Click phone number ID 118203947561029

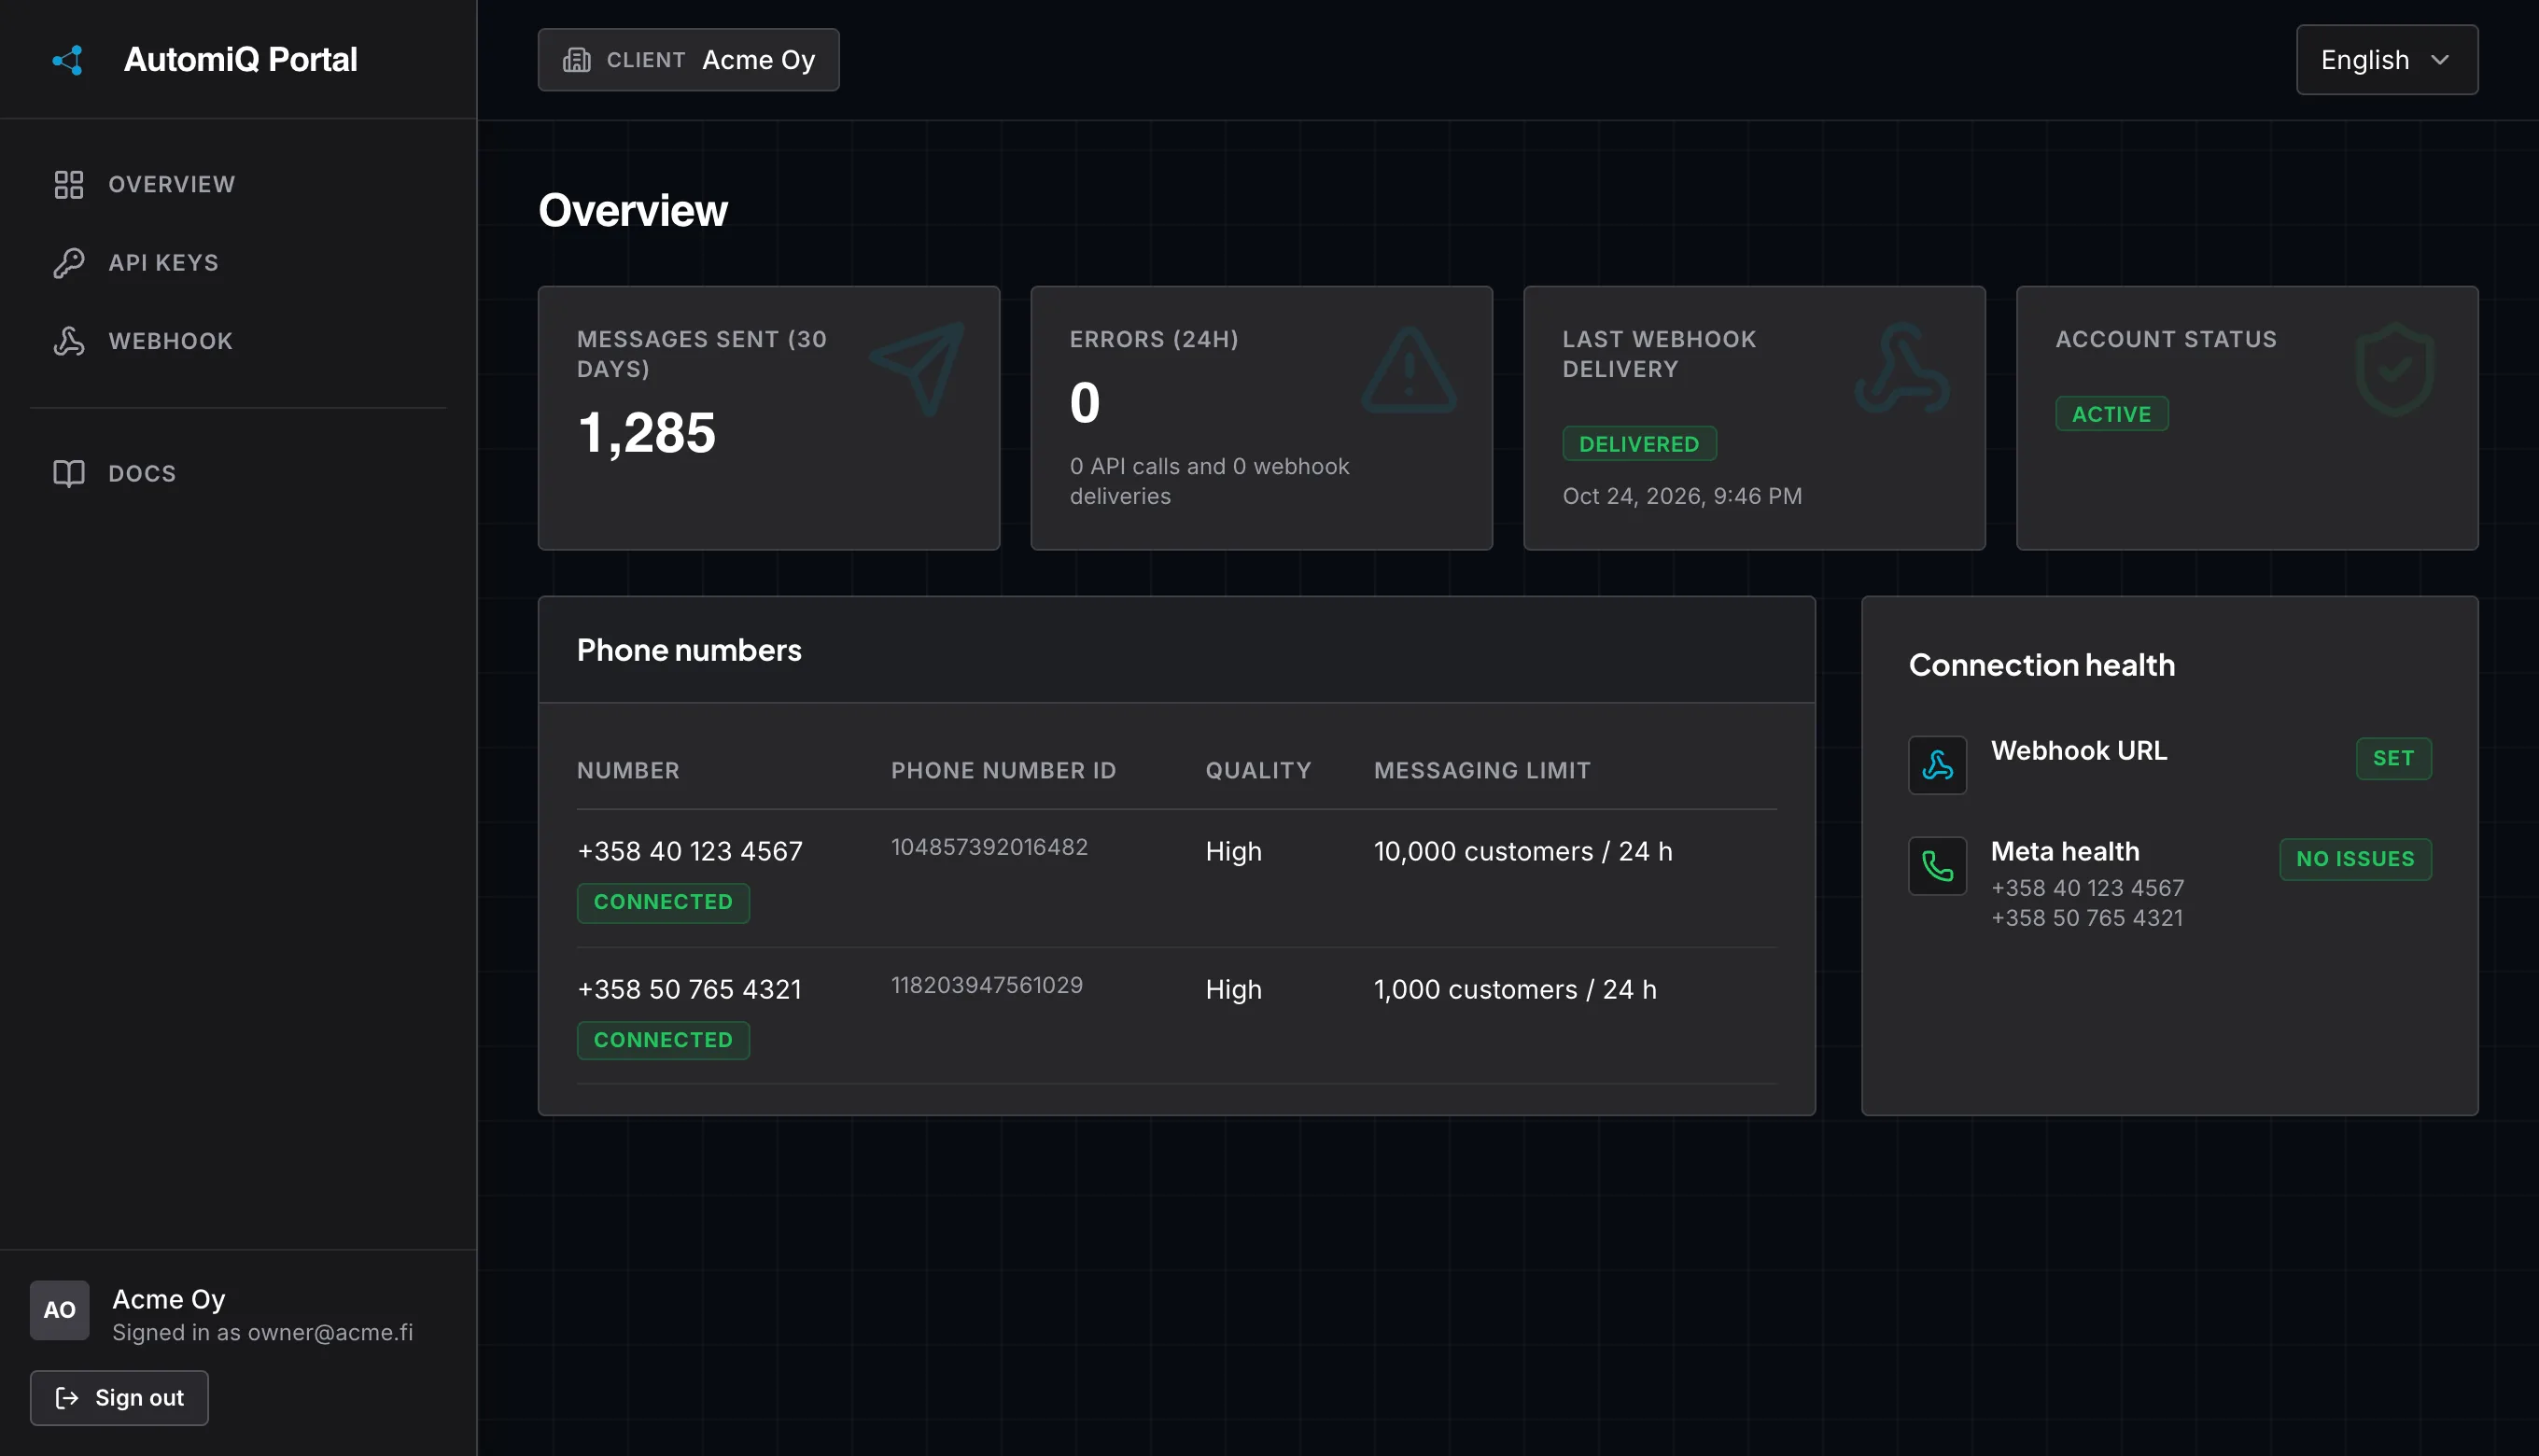(x=987, y=985)
